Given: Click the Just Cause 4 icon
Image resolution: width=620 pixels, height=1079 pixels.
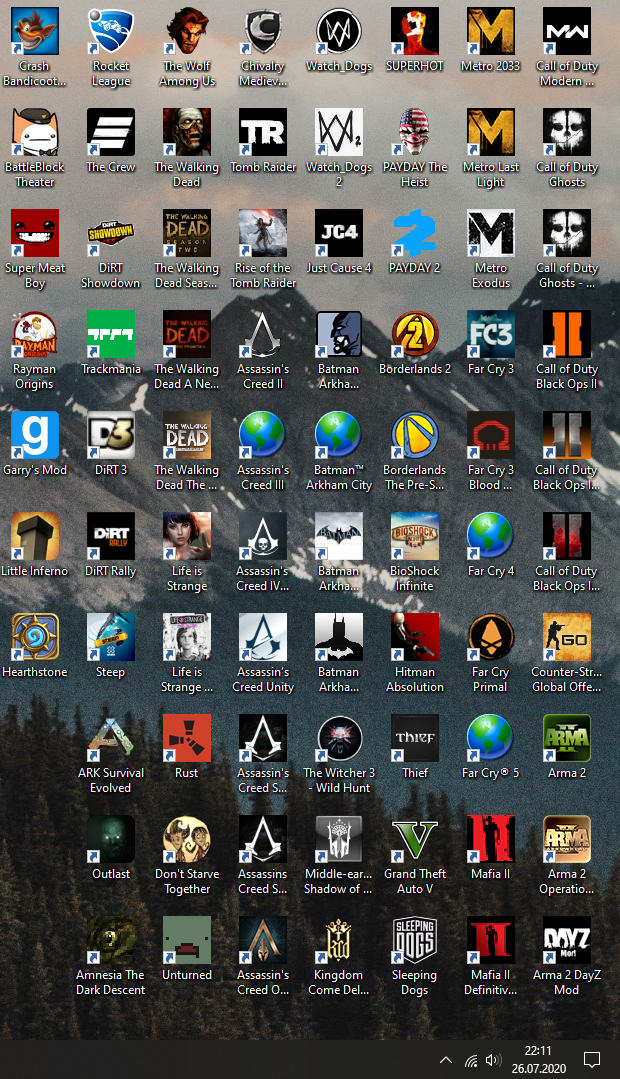Looking at the screenshot, I should point(339,233).
